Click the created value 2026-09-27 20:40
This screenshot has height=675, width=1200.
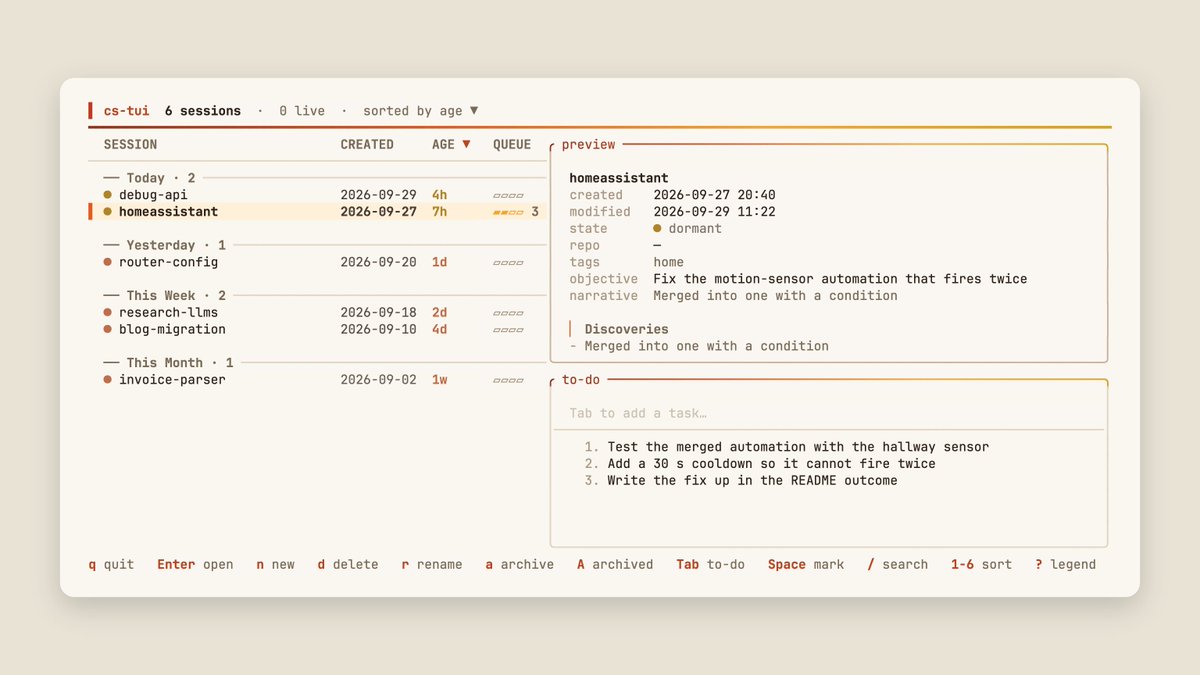click(714, 195)
